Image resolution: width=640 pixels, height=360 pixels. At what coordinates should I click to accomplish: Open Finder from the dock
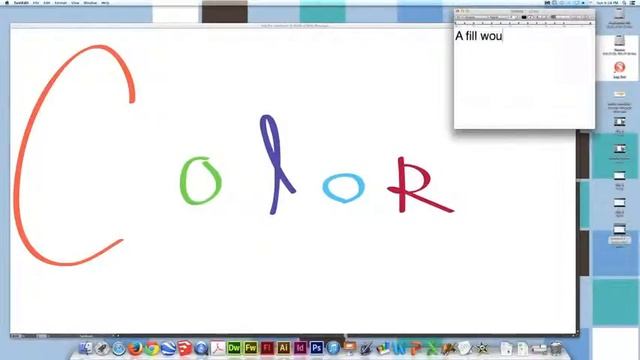click(x=86, y=348)
